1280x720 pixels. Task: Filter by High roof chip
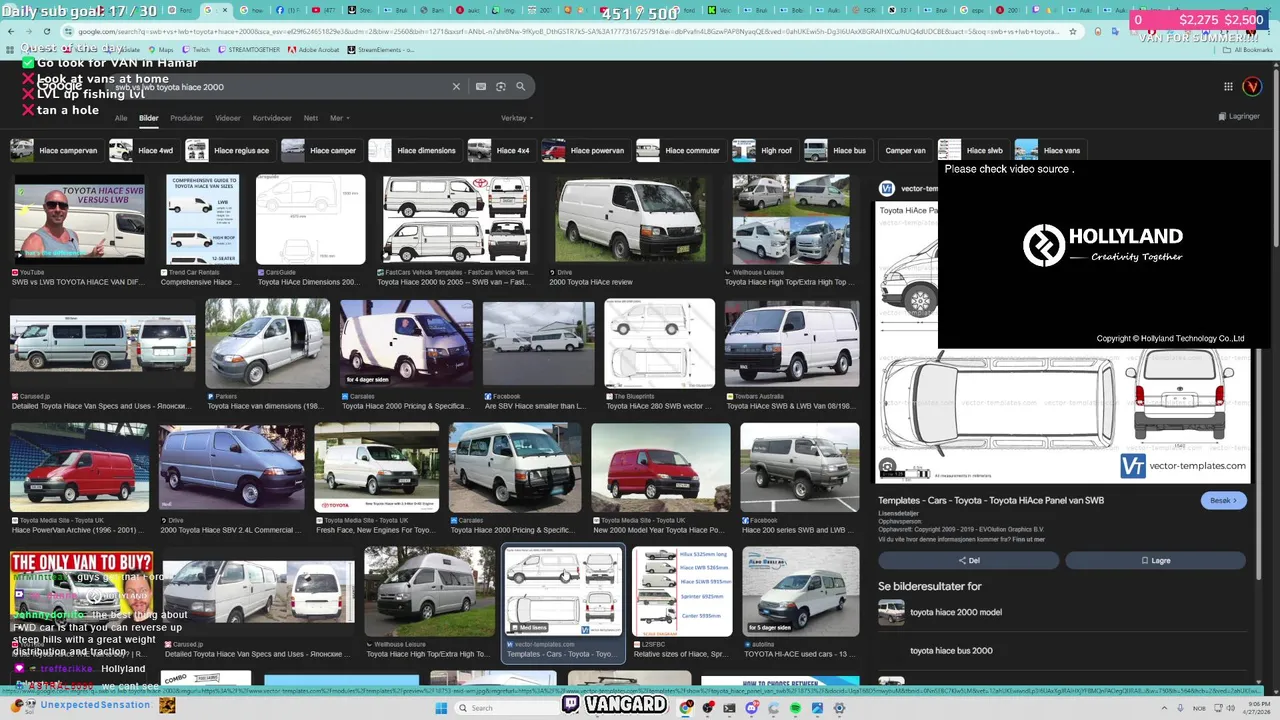coord(763,151)
